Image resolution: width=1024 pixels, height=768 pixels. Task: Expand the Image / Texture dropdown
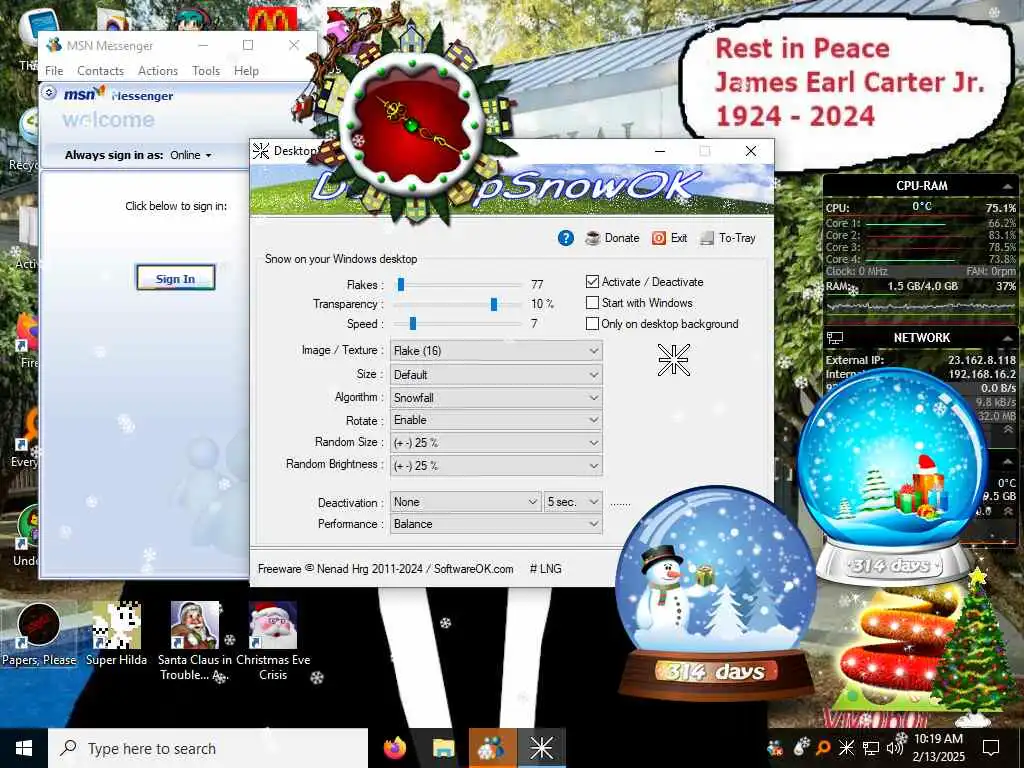(496, 351)
